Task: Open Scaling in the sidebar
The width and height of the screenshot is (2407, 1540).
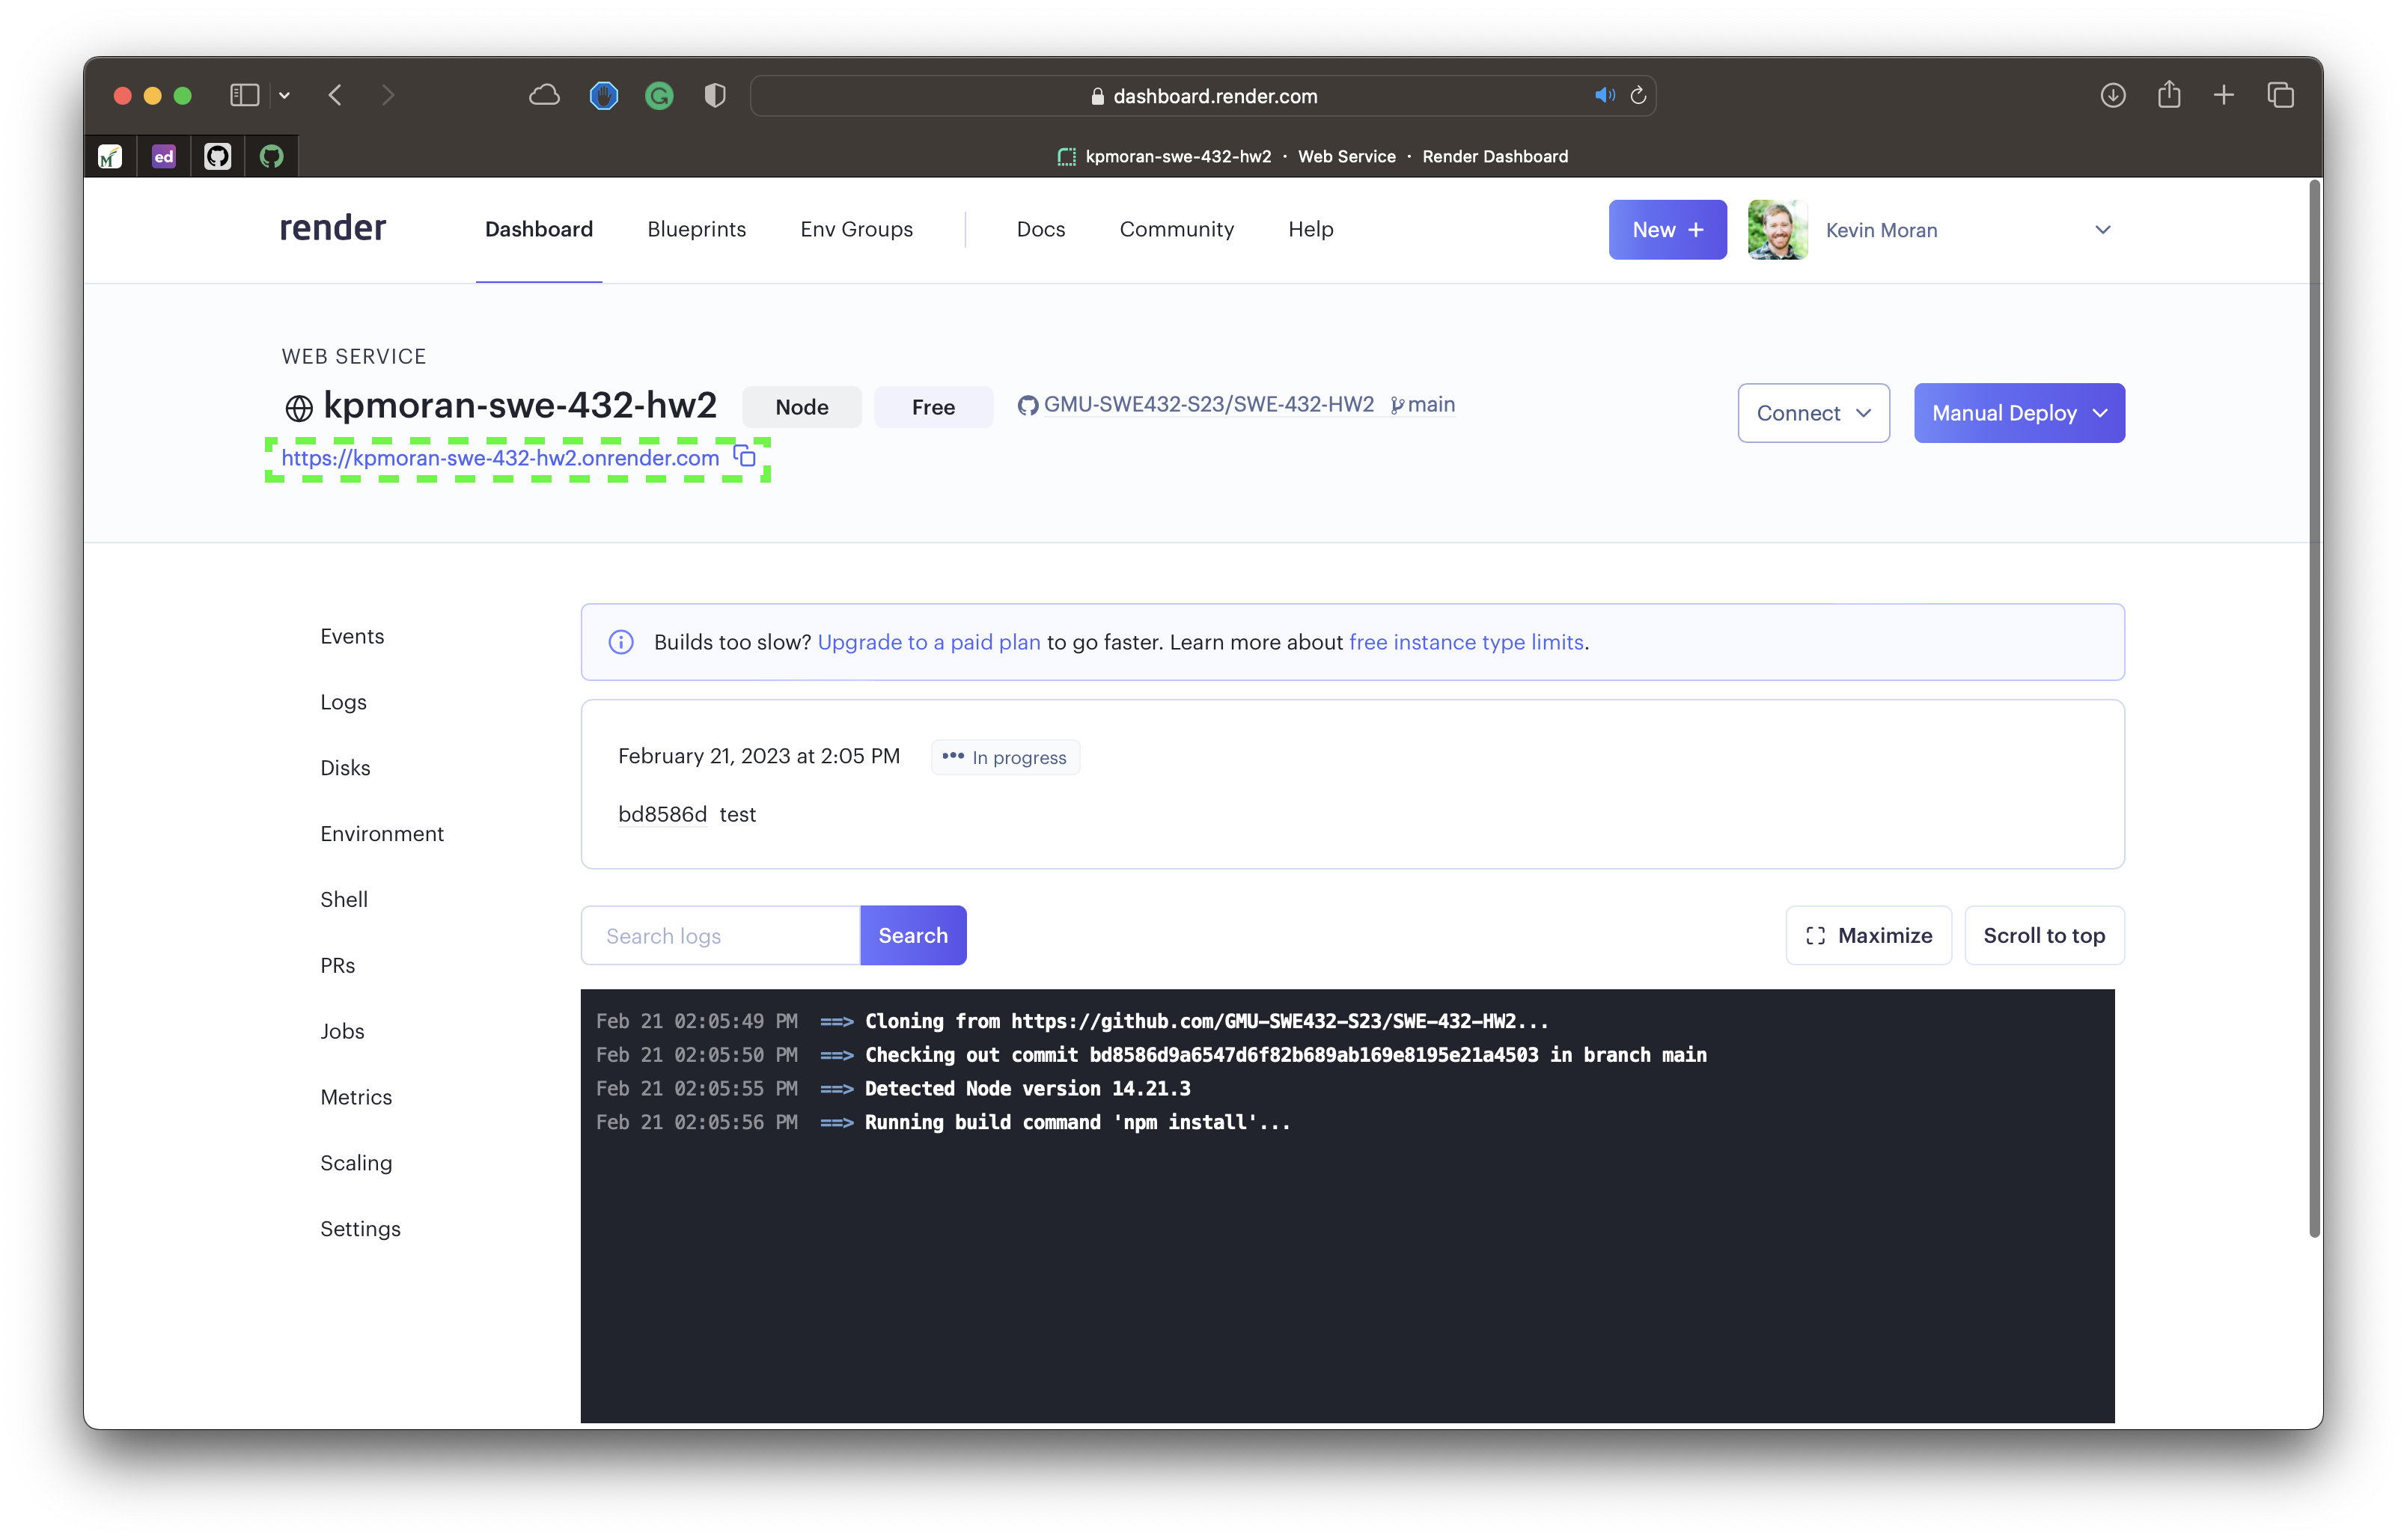Action: coord(356,1163)
